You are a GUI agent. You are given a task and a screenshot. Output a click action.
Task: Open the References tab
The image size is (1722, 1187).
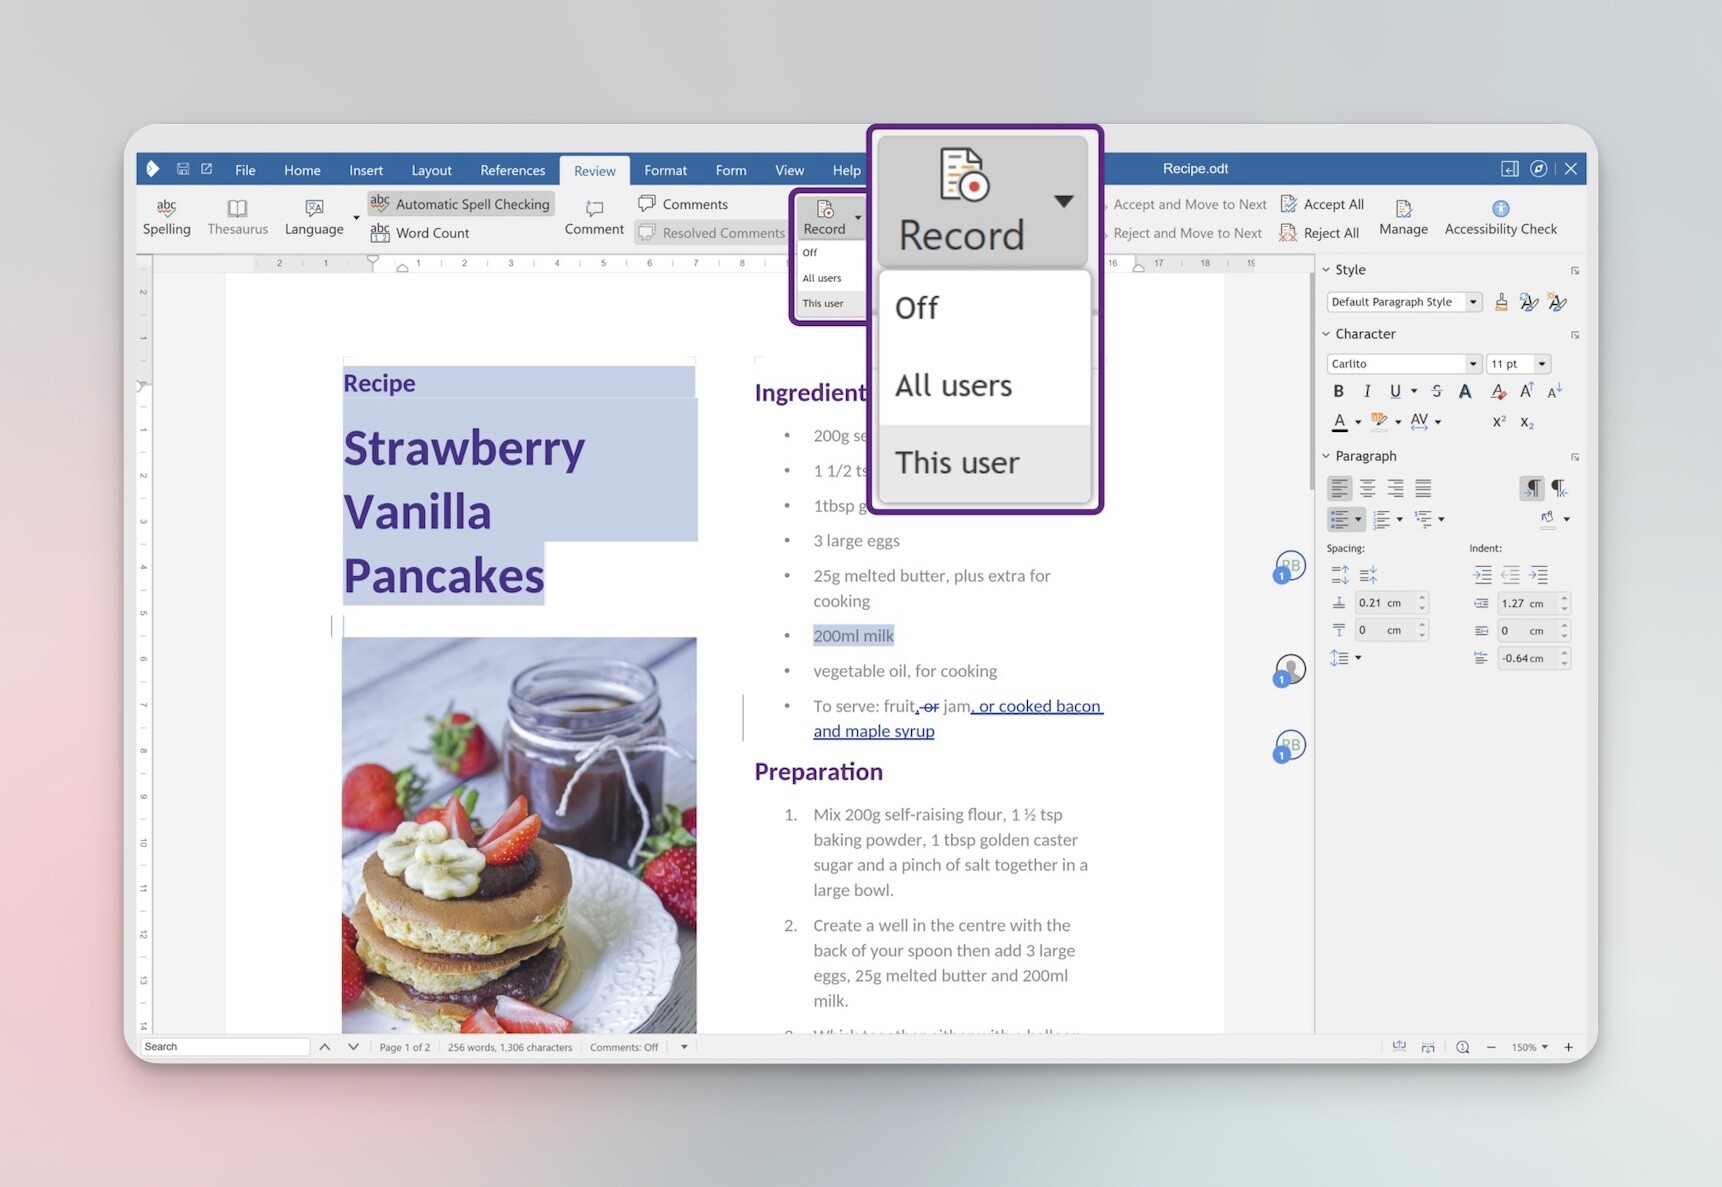[x=512, y=170]
